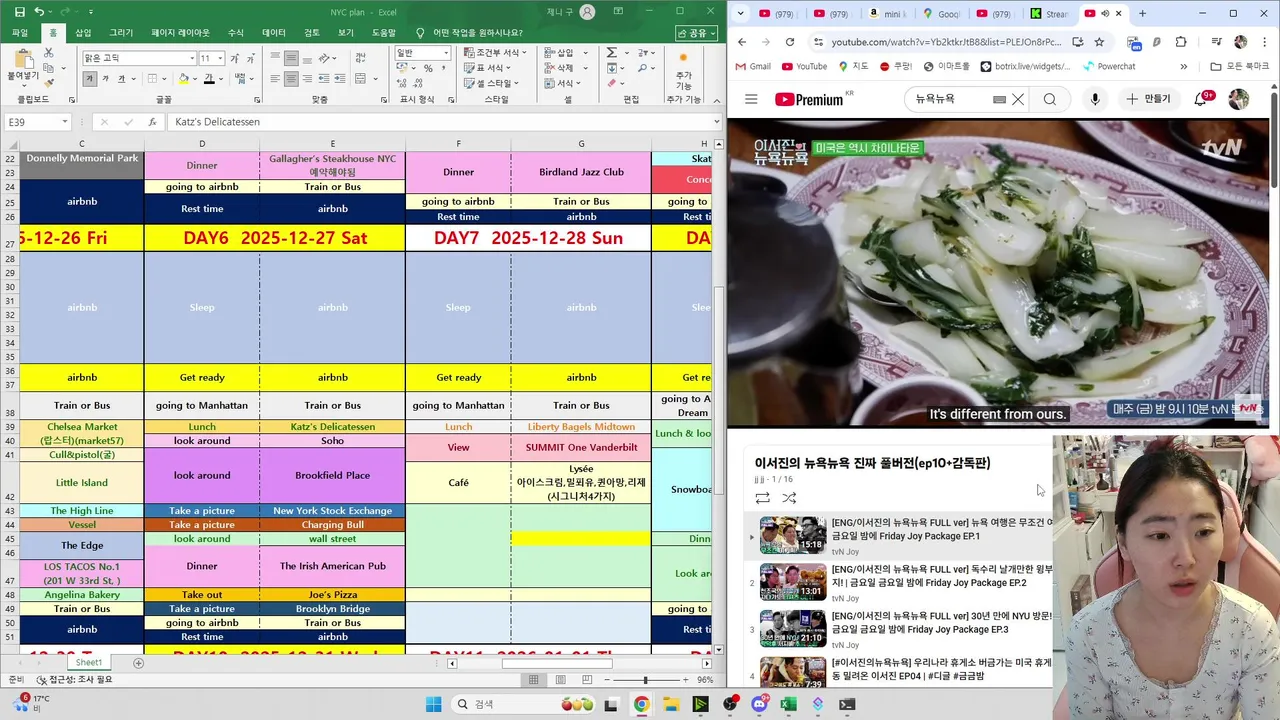1280x720 pixels.
Task: Switch to the 데이터 ribbon tab
Action: [x=274, y=33]
